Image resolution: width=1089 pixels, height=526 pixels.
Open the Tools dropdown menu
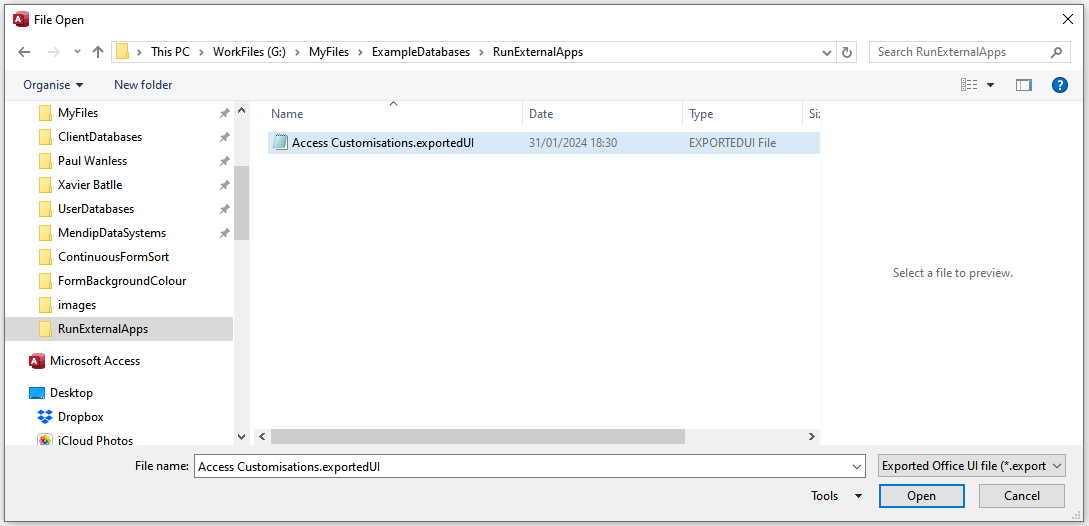point(836,495)
